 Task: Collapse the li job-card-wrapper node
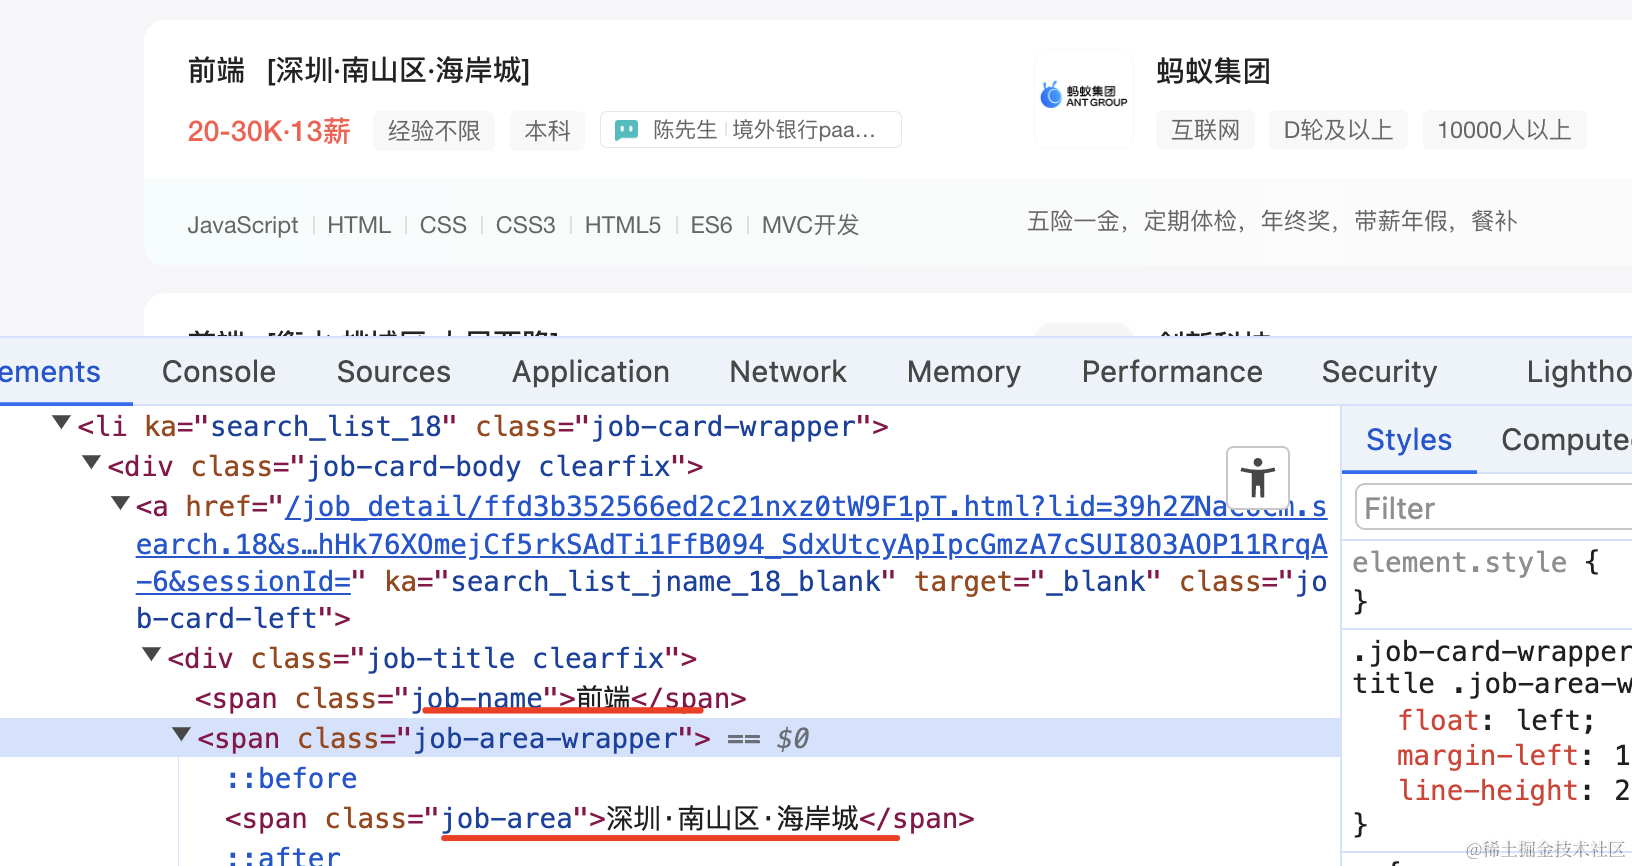pos(61,424)
